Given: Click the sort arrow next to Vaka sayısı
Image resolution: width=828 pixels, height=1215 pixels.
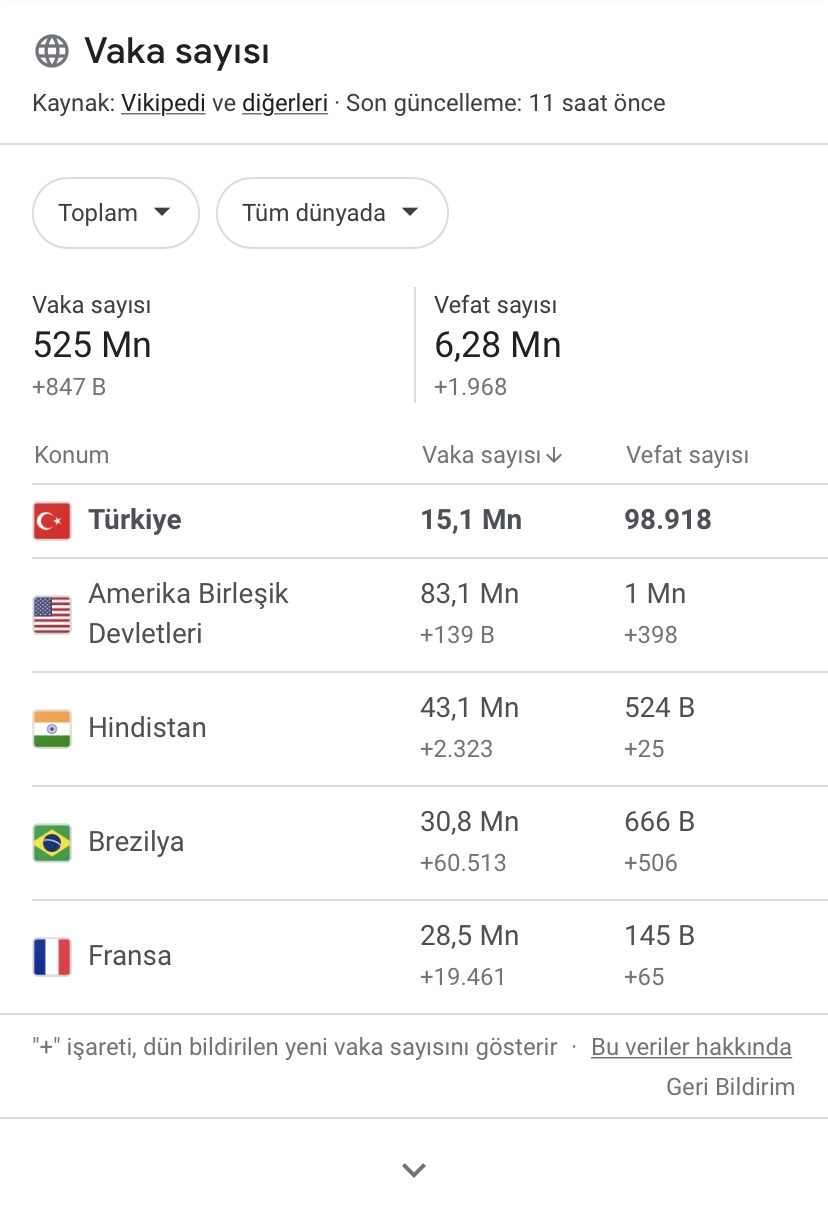Looking at the screenshot, I should [554, 456].
